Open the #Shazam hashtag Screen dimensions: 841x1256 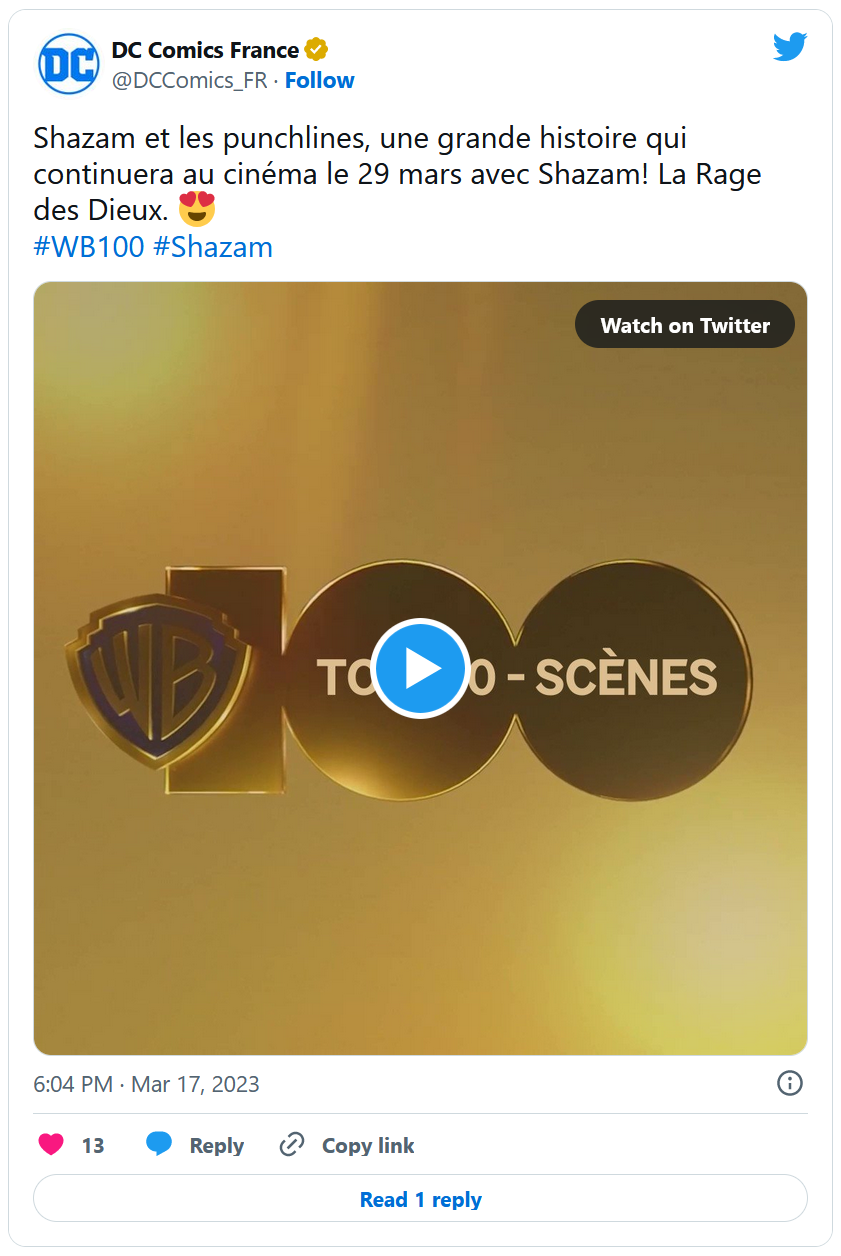pyautogui.click(x=213, y=247)
